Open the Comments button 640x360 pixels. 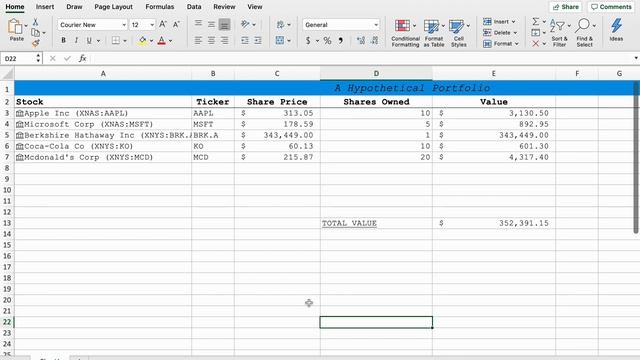tap(611, 7)
